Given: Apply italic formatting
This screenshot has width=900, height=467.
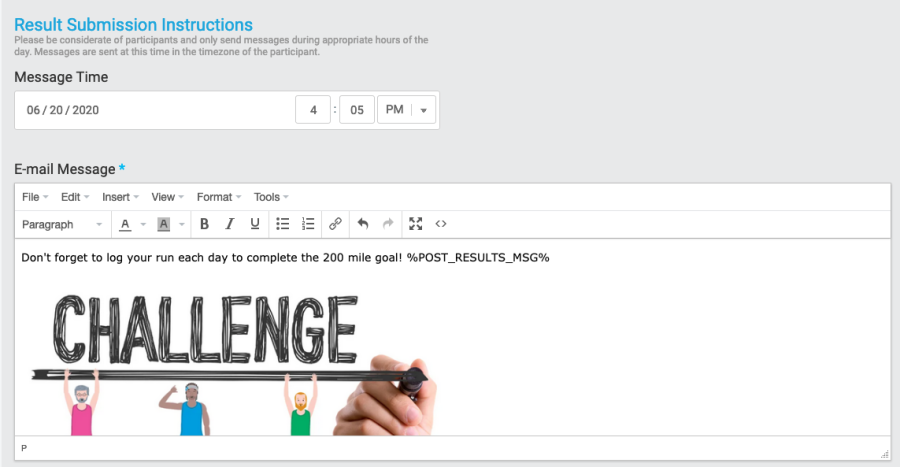Looking at the screenshot, I should click(x=229, y=224).
